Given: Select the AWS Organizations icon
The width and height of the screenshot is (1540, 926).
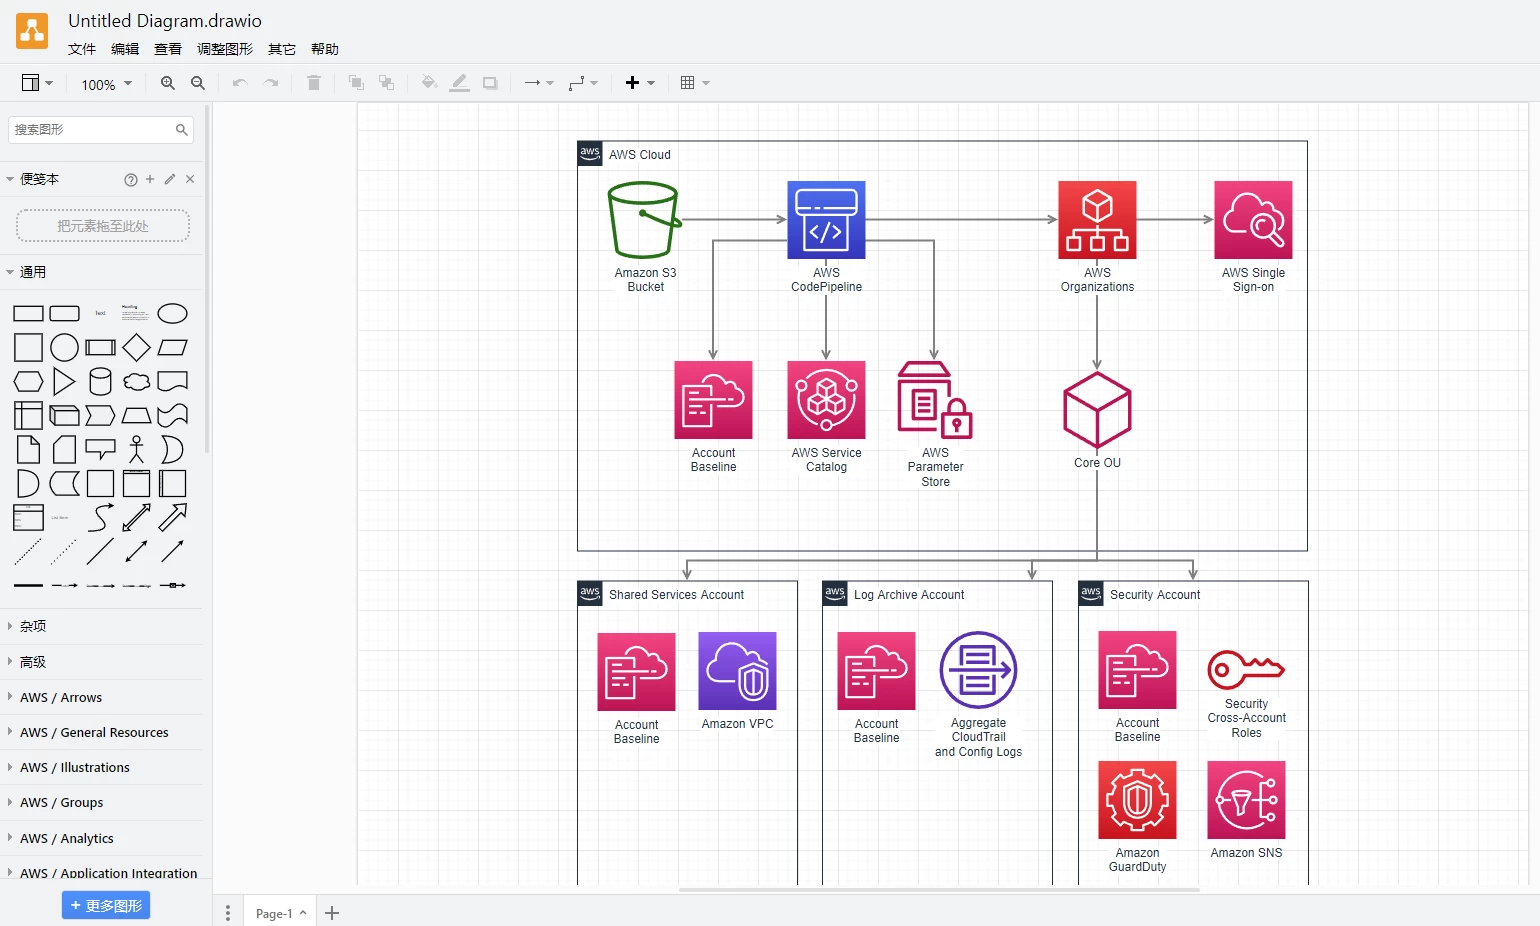Looking at the screenshot, I should tap(1097, 220).
